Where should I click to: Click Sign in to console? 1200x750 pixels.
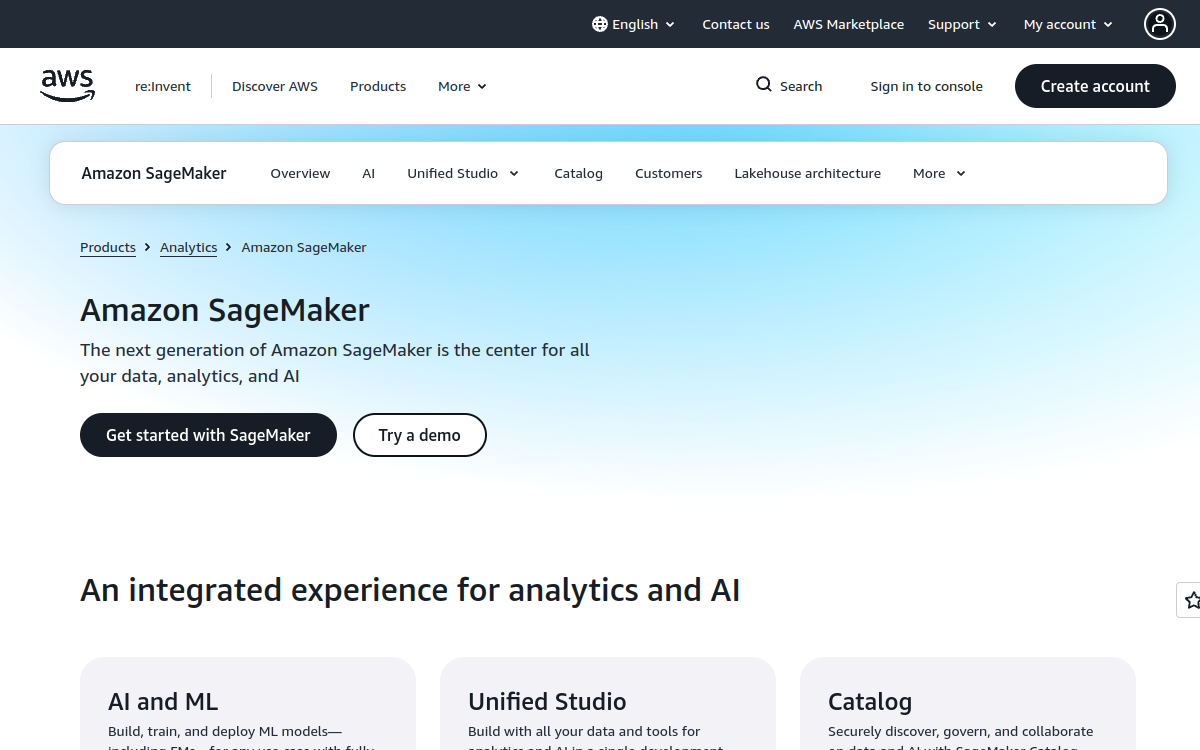pos(926,86)
